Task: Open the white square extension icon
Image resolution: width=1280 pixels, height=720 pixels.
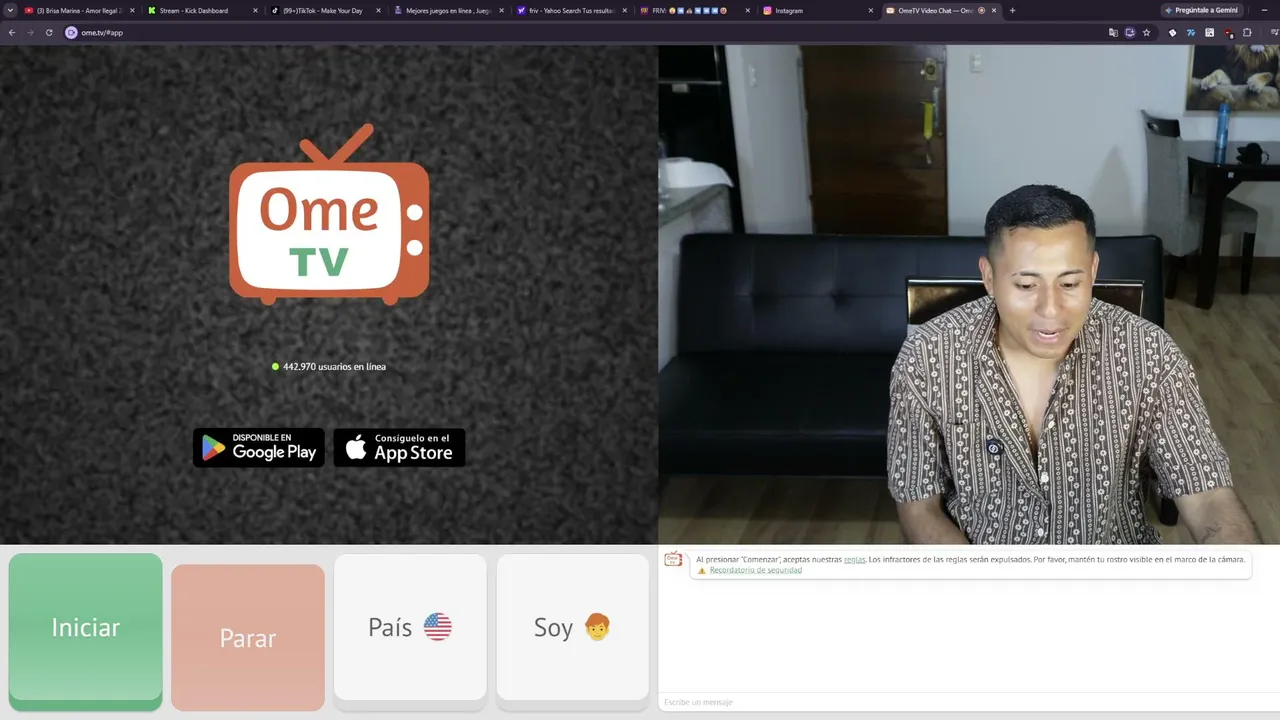Action: tap(1210, 32)
